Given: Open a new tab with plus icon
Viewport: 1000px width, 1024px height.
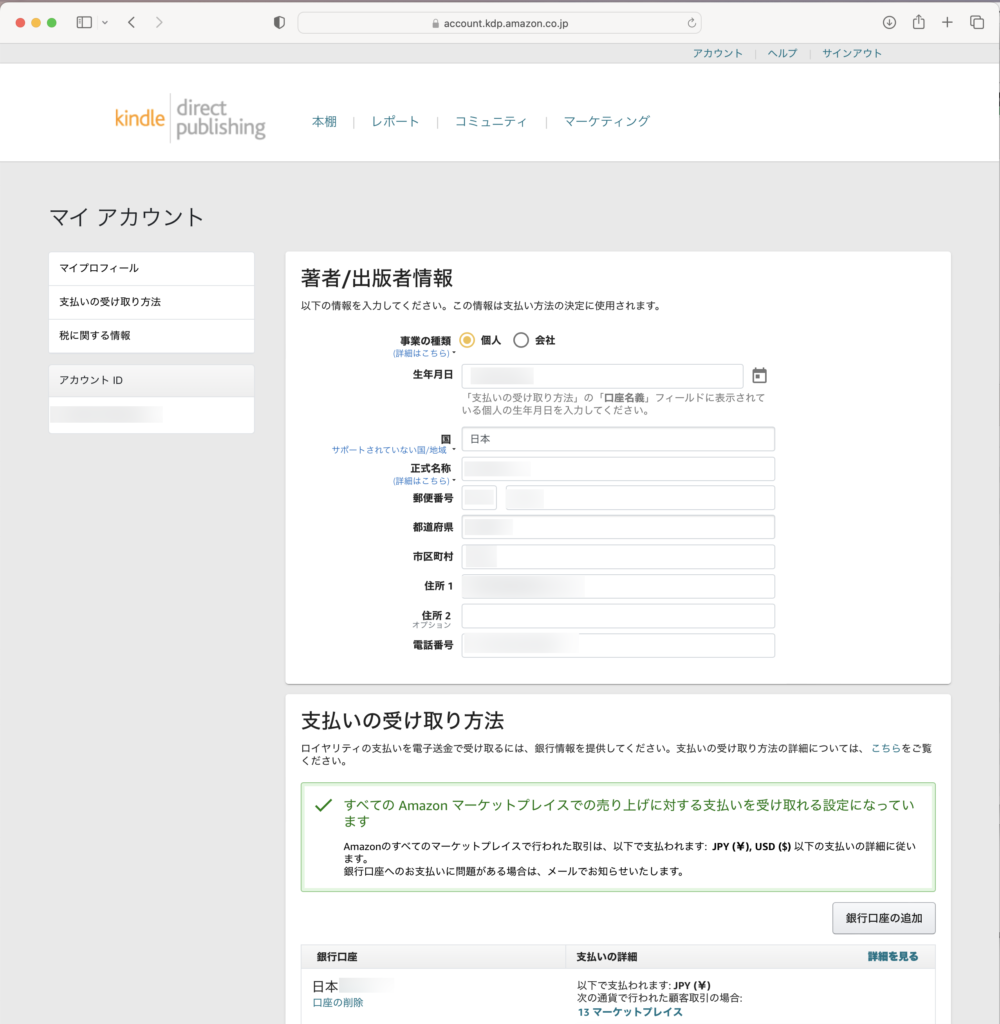Looking at the screenshot, I should tap(947, 22).
